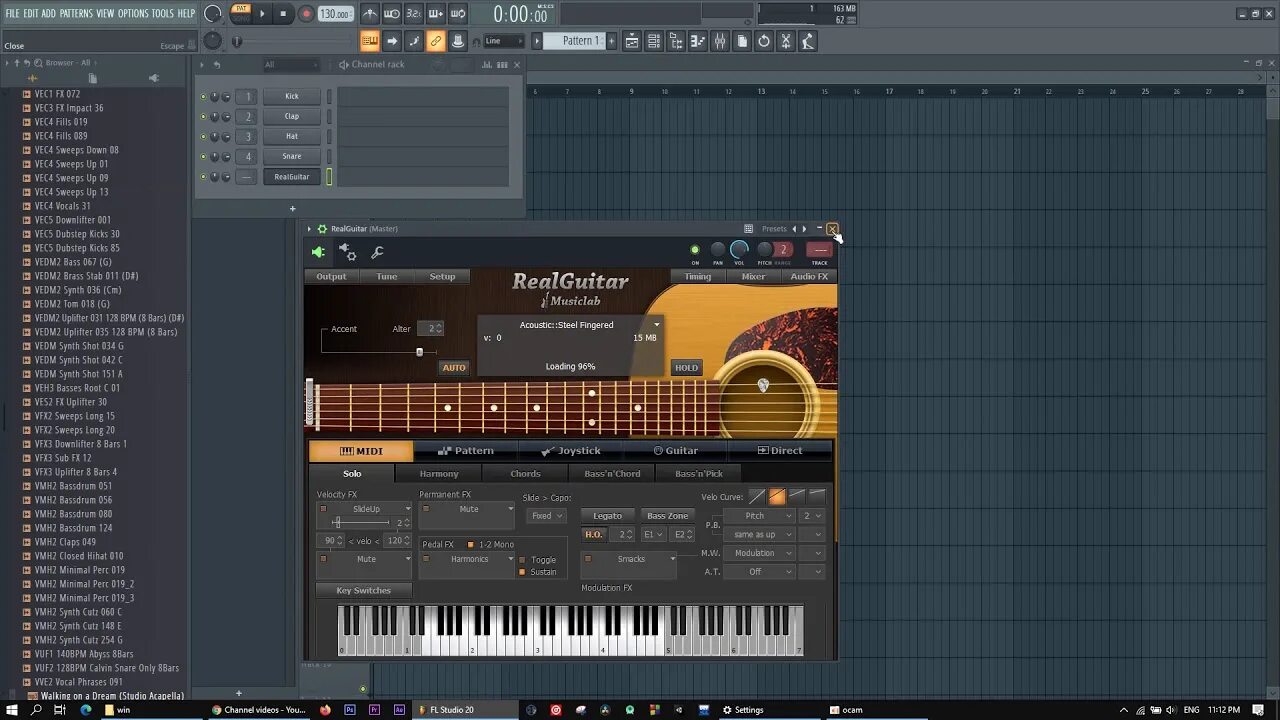Screen dimensions: 1280x720
Task: Click the green plug icon in RealGuitar wrapper
Action: click(318, 252)
